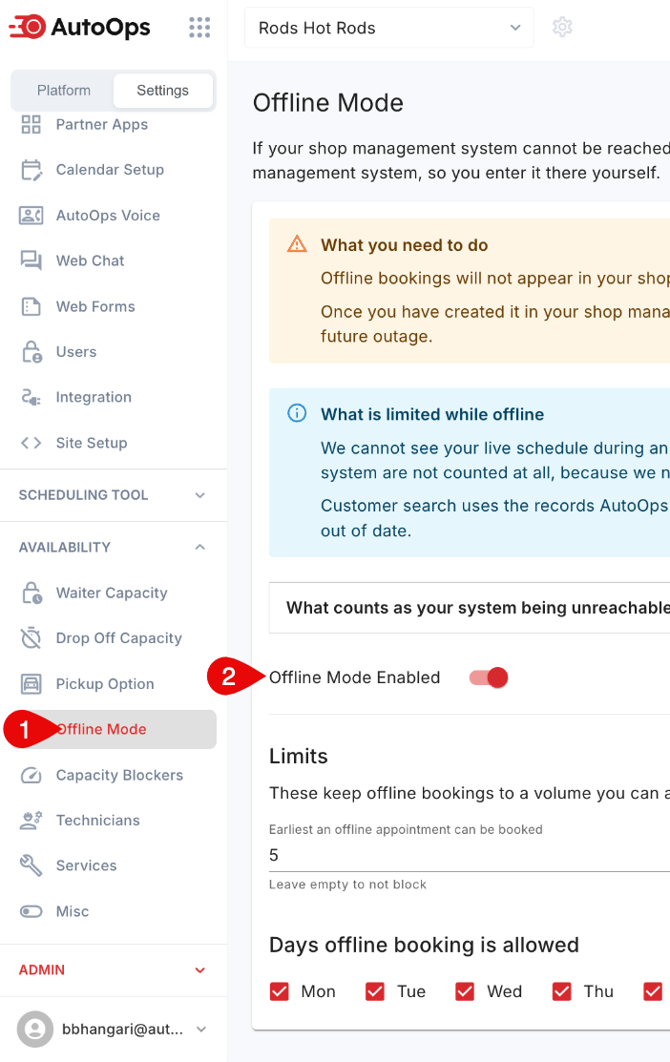Screen dimensions: 670x1062
Task: Expand the Scheduling Tool section
Action: click(113, 495)
